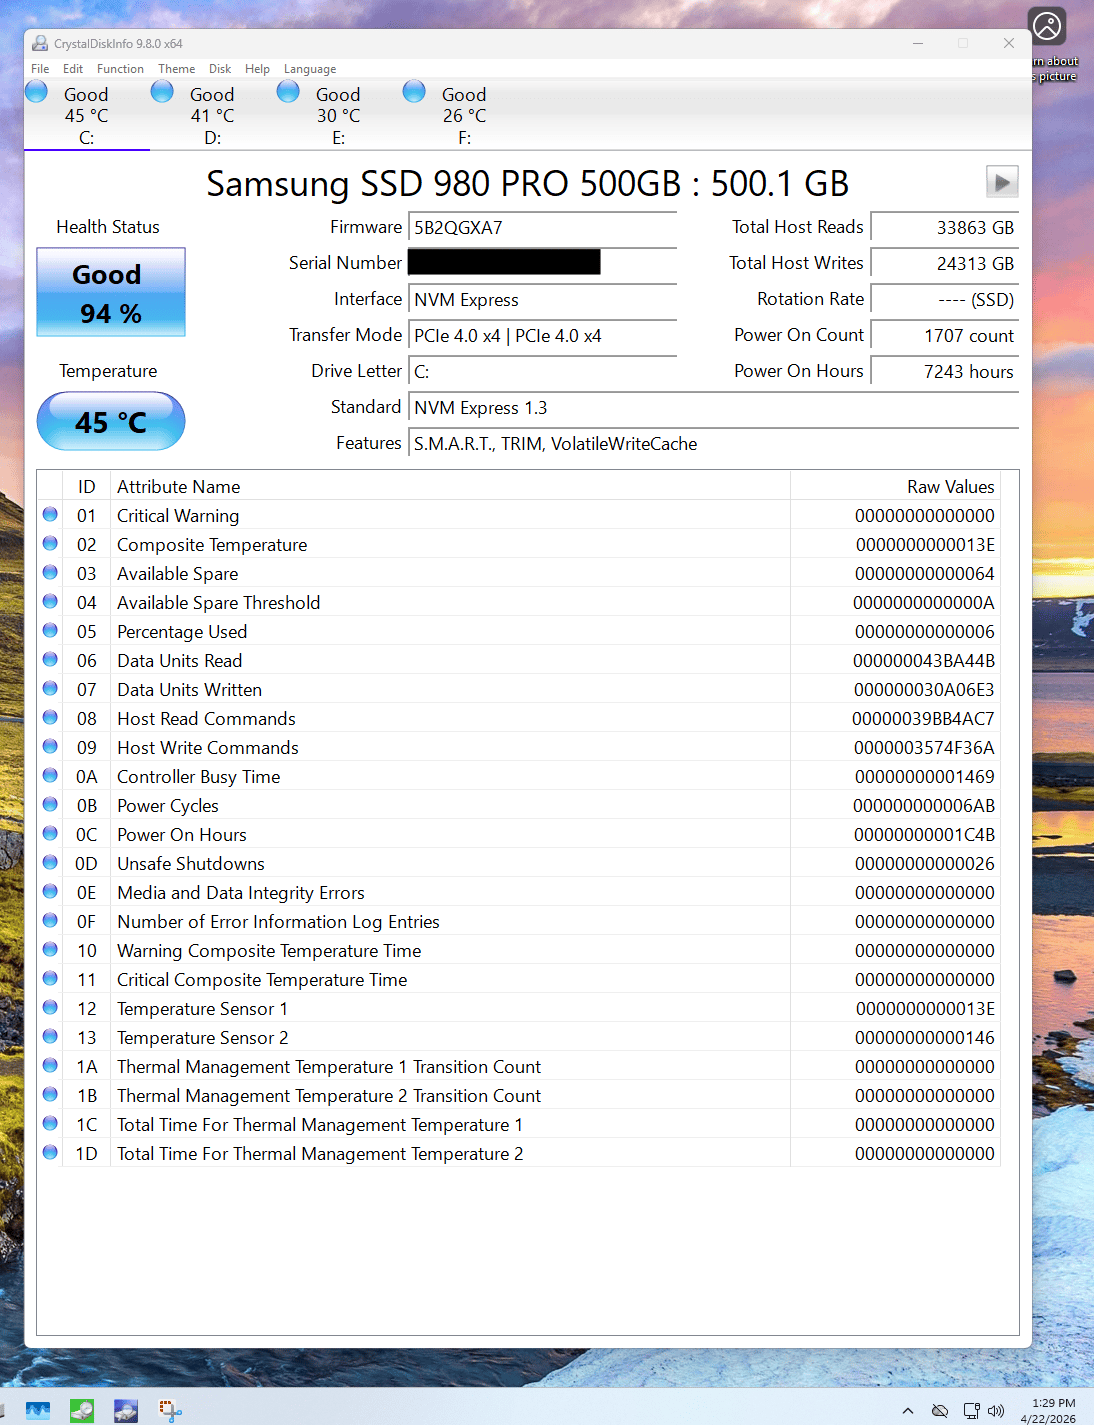This screenshot has width=1094, height=1425.
Task: Open the Function menu
Action: pos(120,69)
